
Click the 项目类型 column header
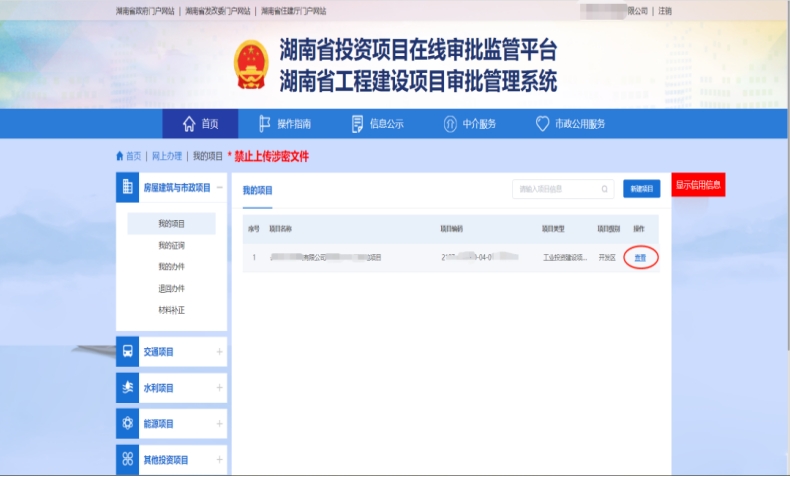553,229
